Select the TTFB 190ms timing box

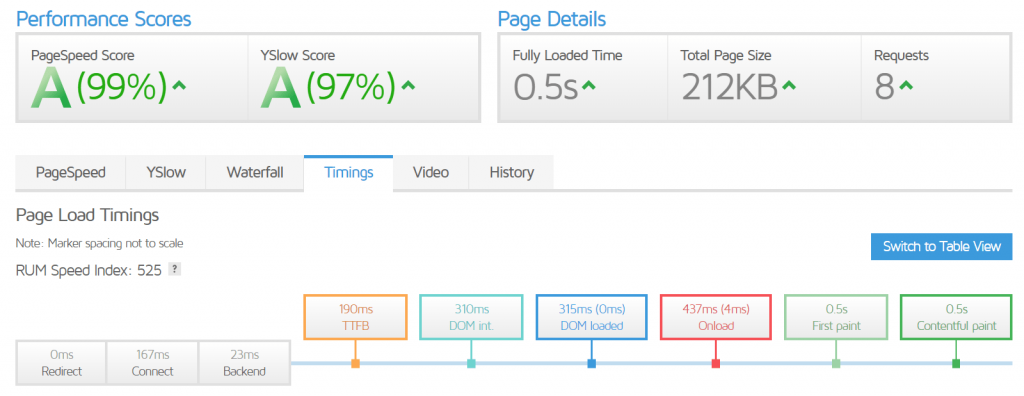[x=355, y=317]
